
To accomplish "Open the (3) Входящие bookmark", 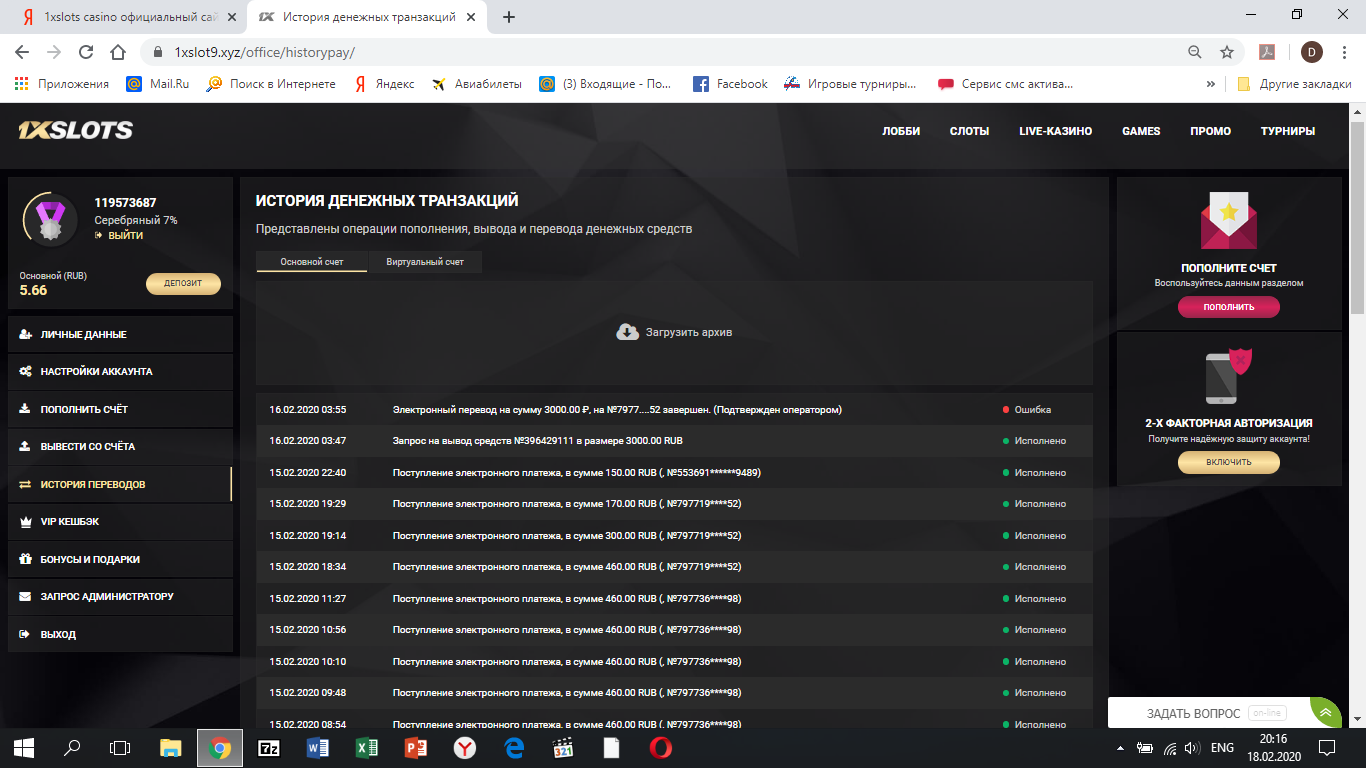I will click(x=606, y=84).
